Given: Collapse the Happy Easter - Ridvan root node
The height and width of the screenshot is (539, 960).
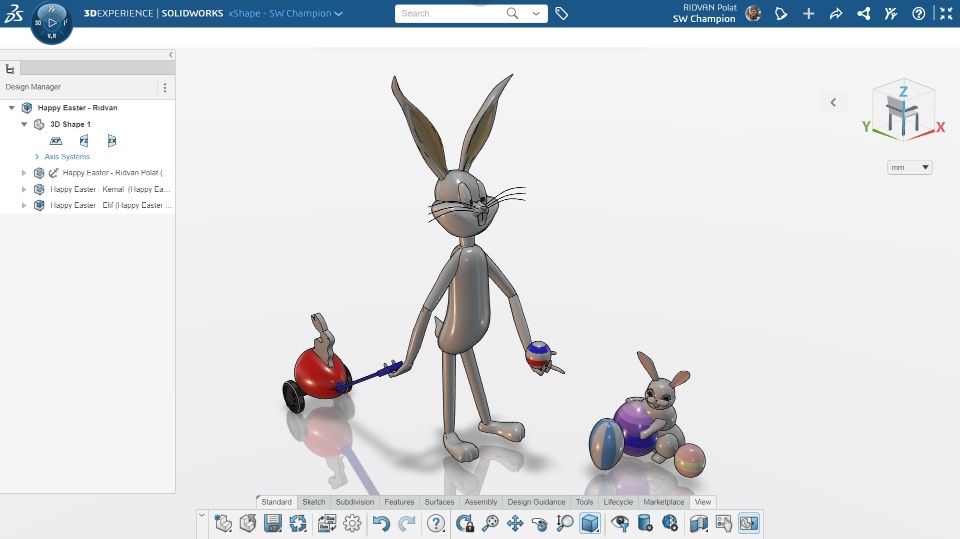Looking at the screenshot, I should pos(12,108).
